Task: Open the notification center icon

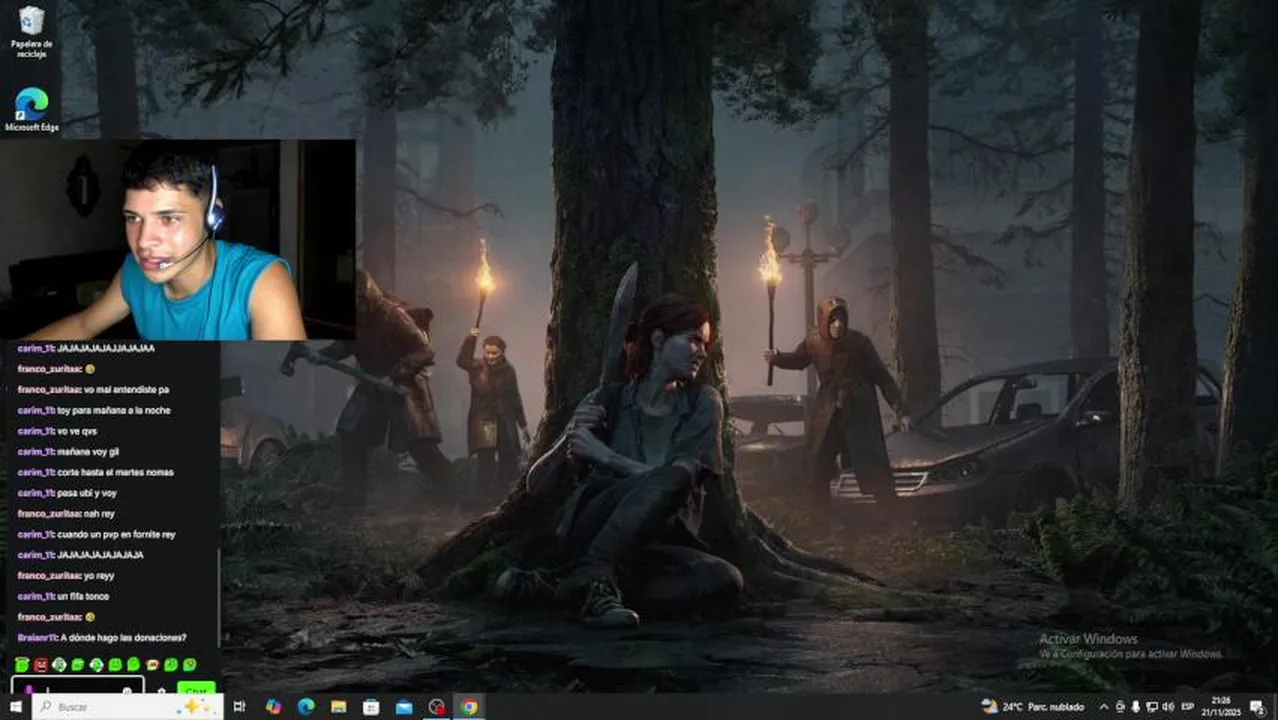Action: pos(1257,707)
